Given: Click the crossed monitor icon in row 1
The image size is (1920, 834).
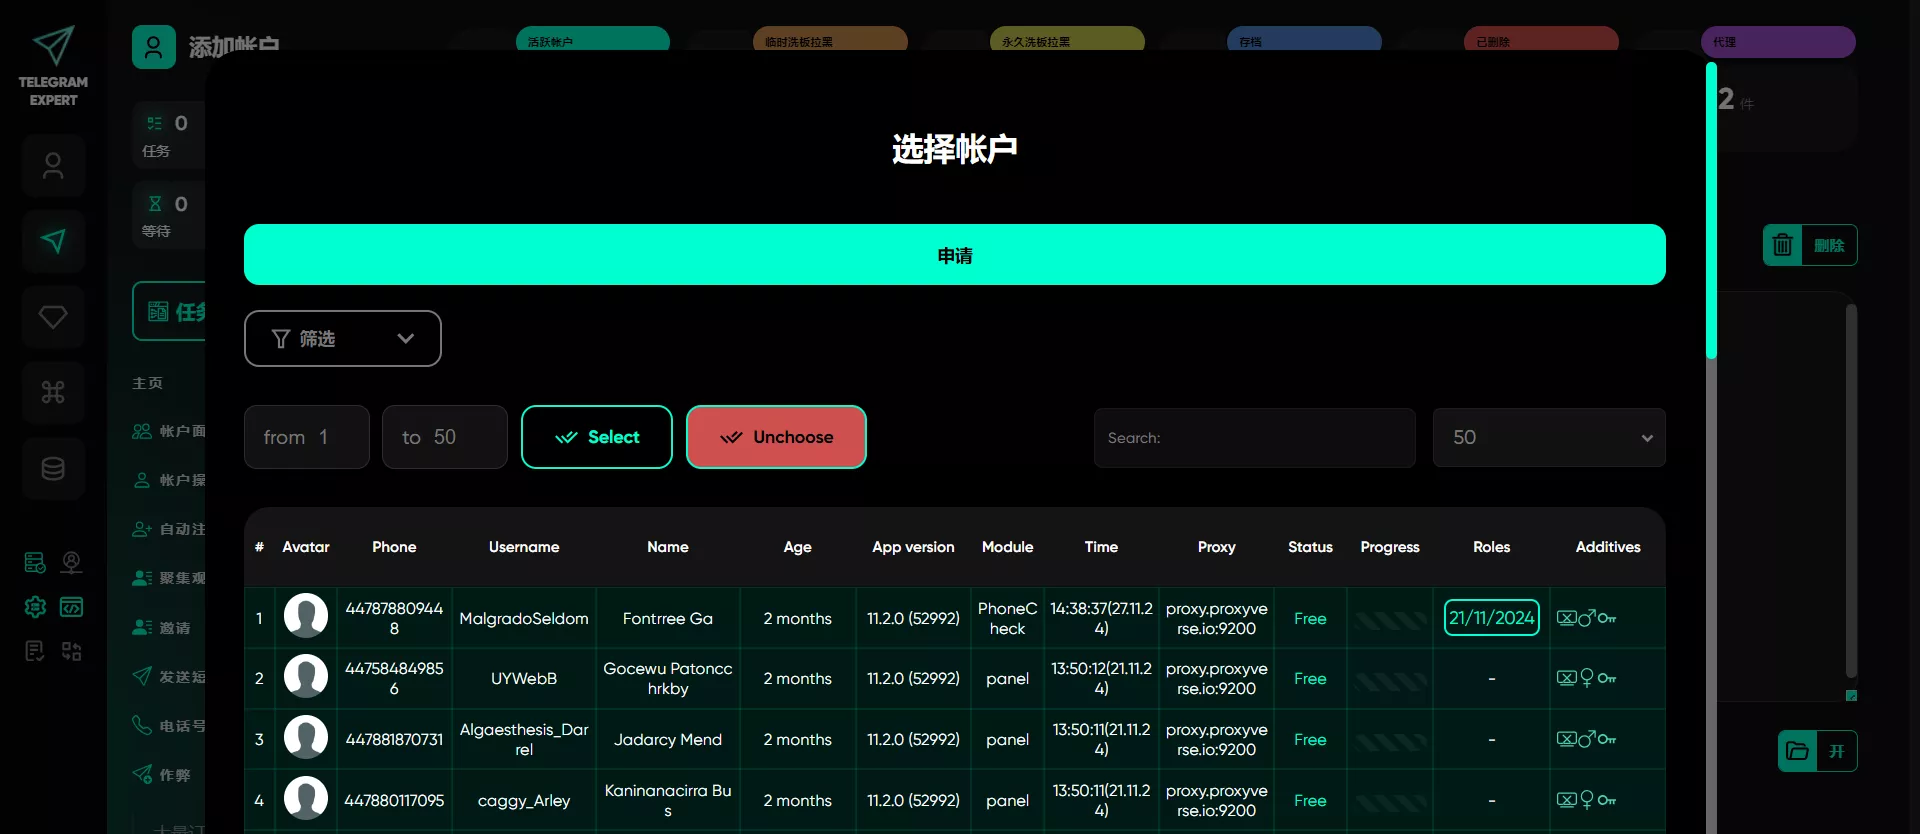Looking at the screenshot, I should point(1567,618).
